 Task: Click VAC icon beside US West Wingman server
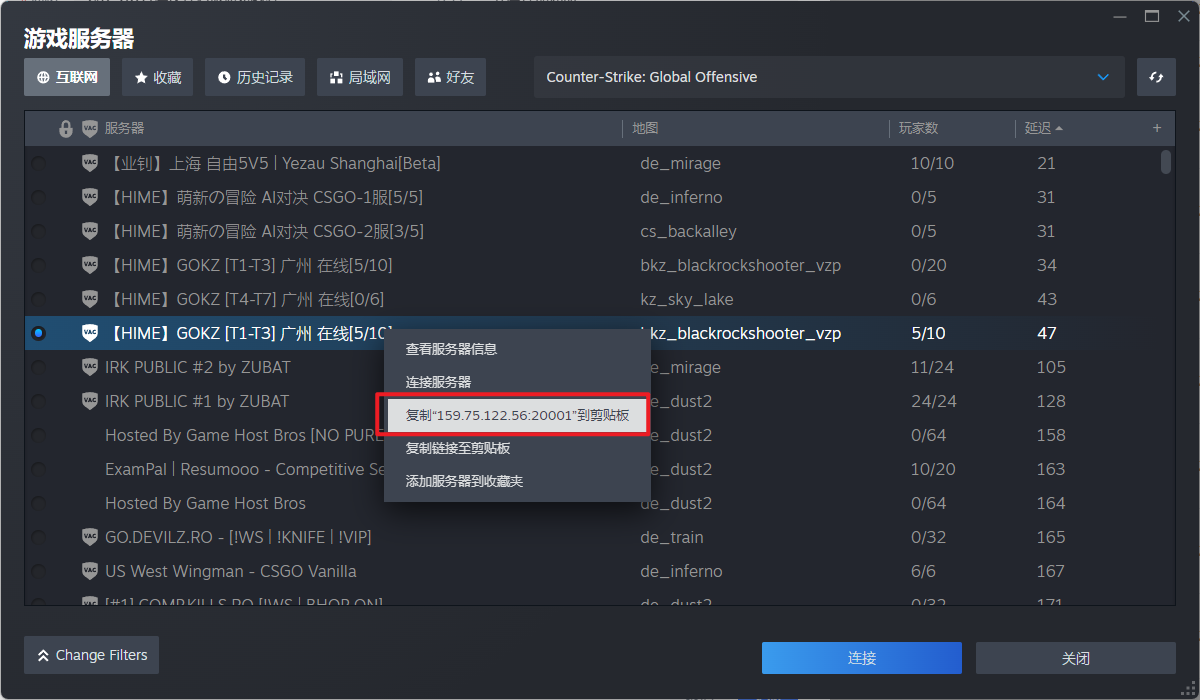click(90, 571)
